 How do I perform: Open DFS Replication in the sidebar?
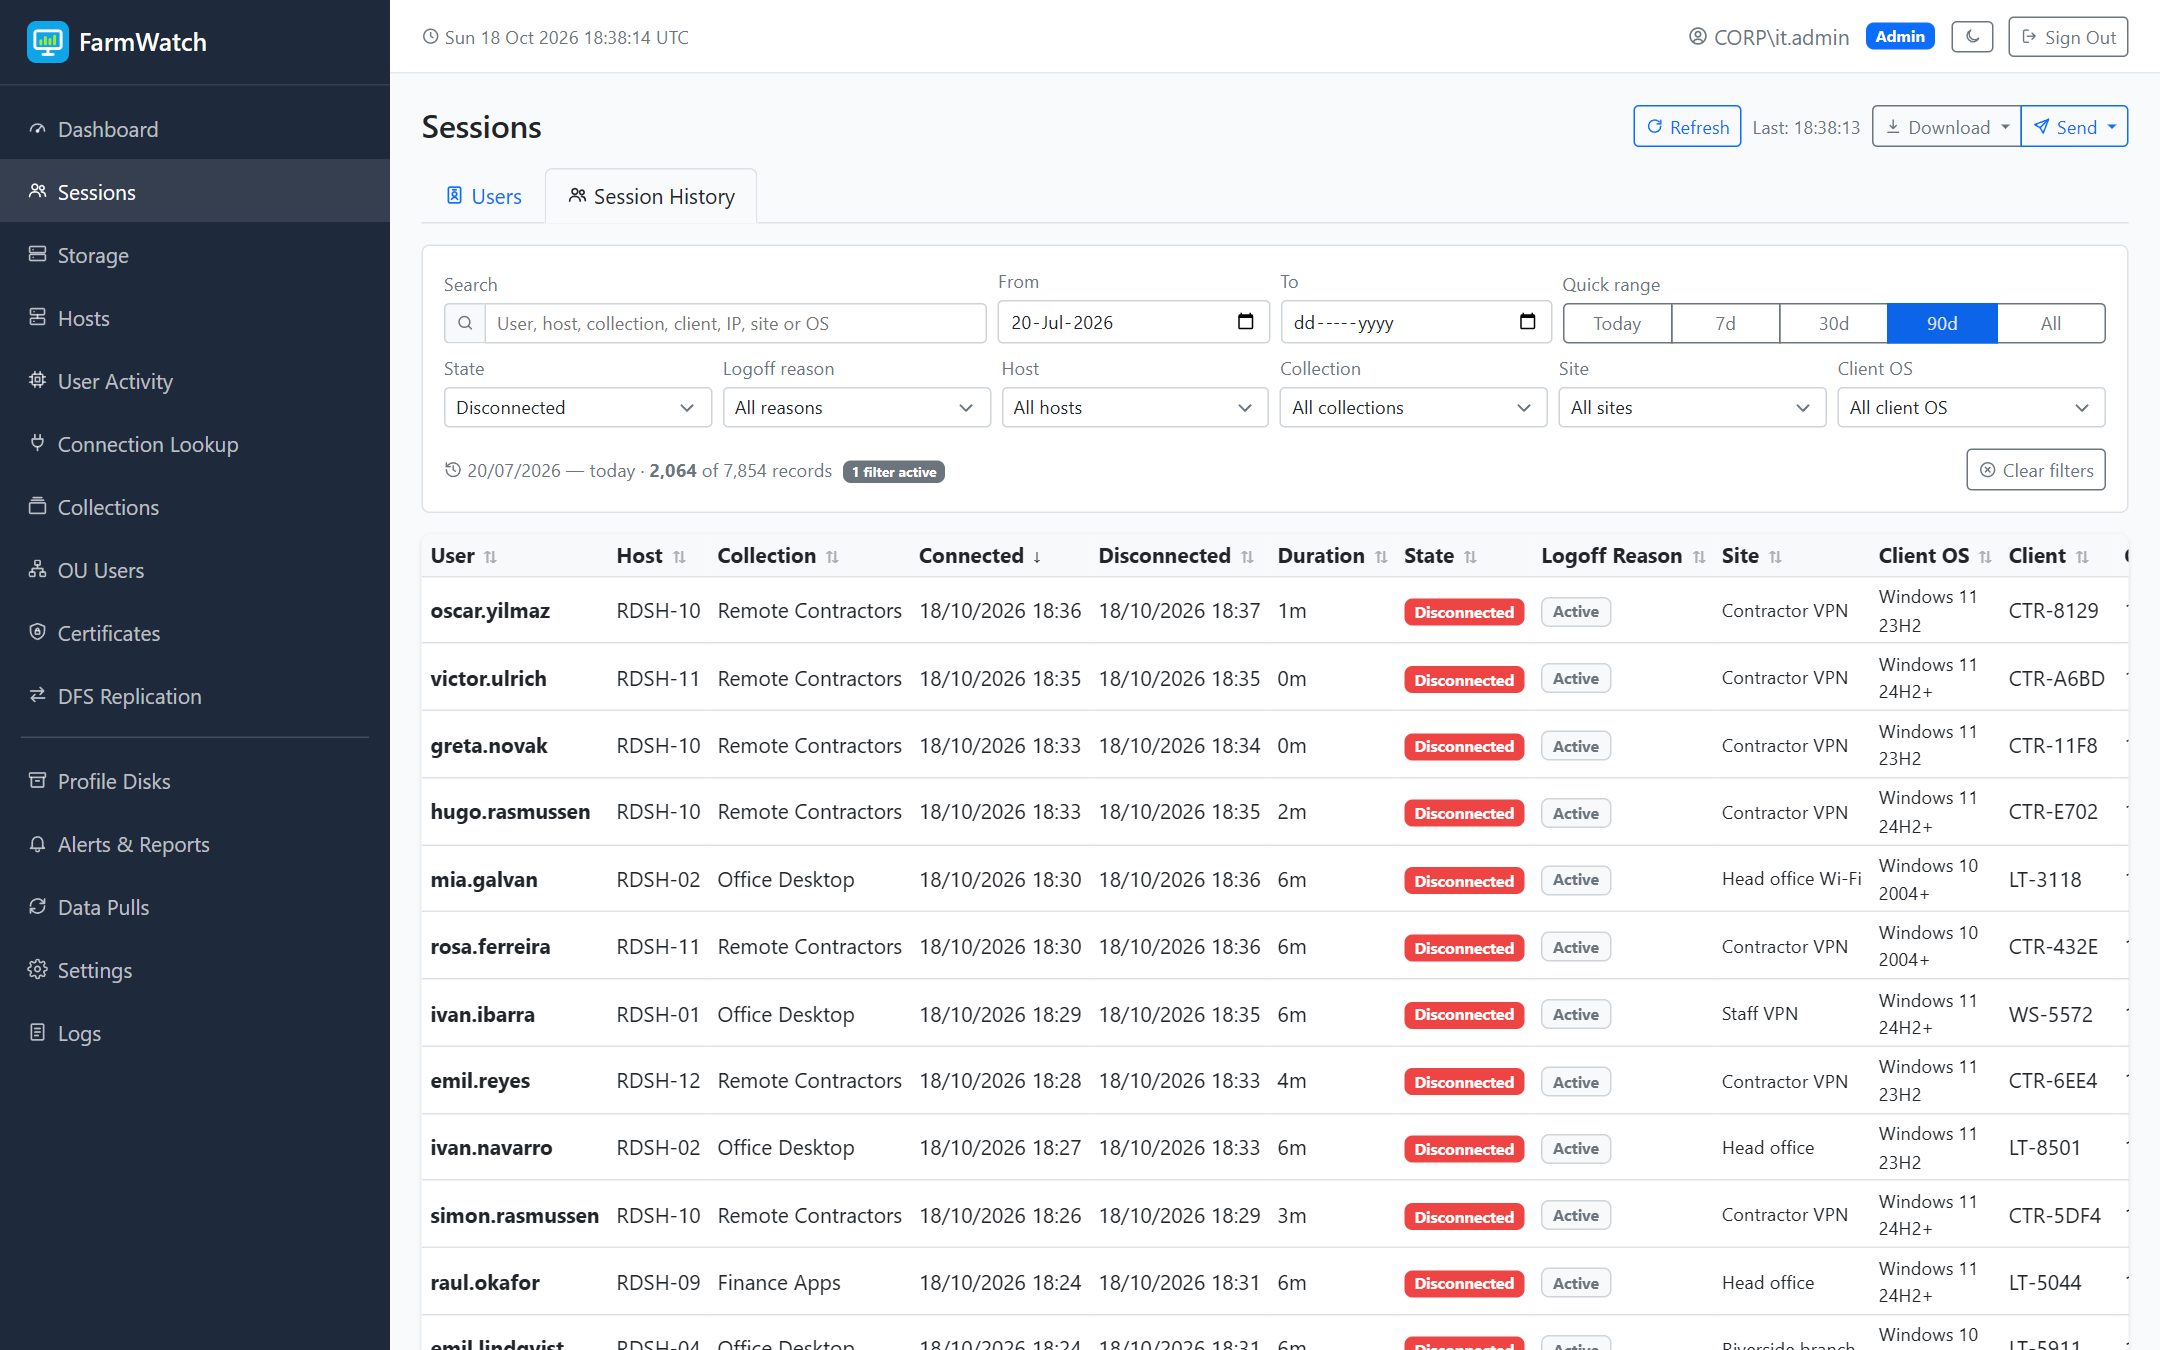(195, 696)
